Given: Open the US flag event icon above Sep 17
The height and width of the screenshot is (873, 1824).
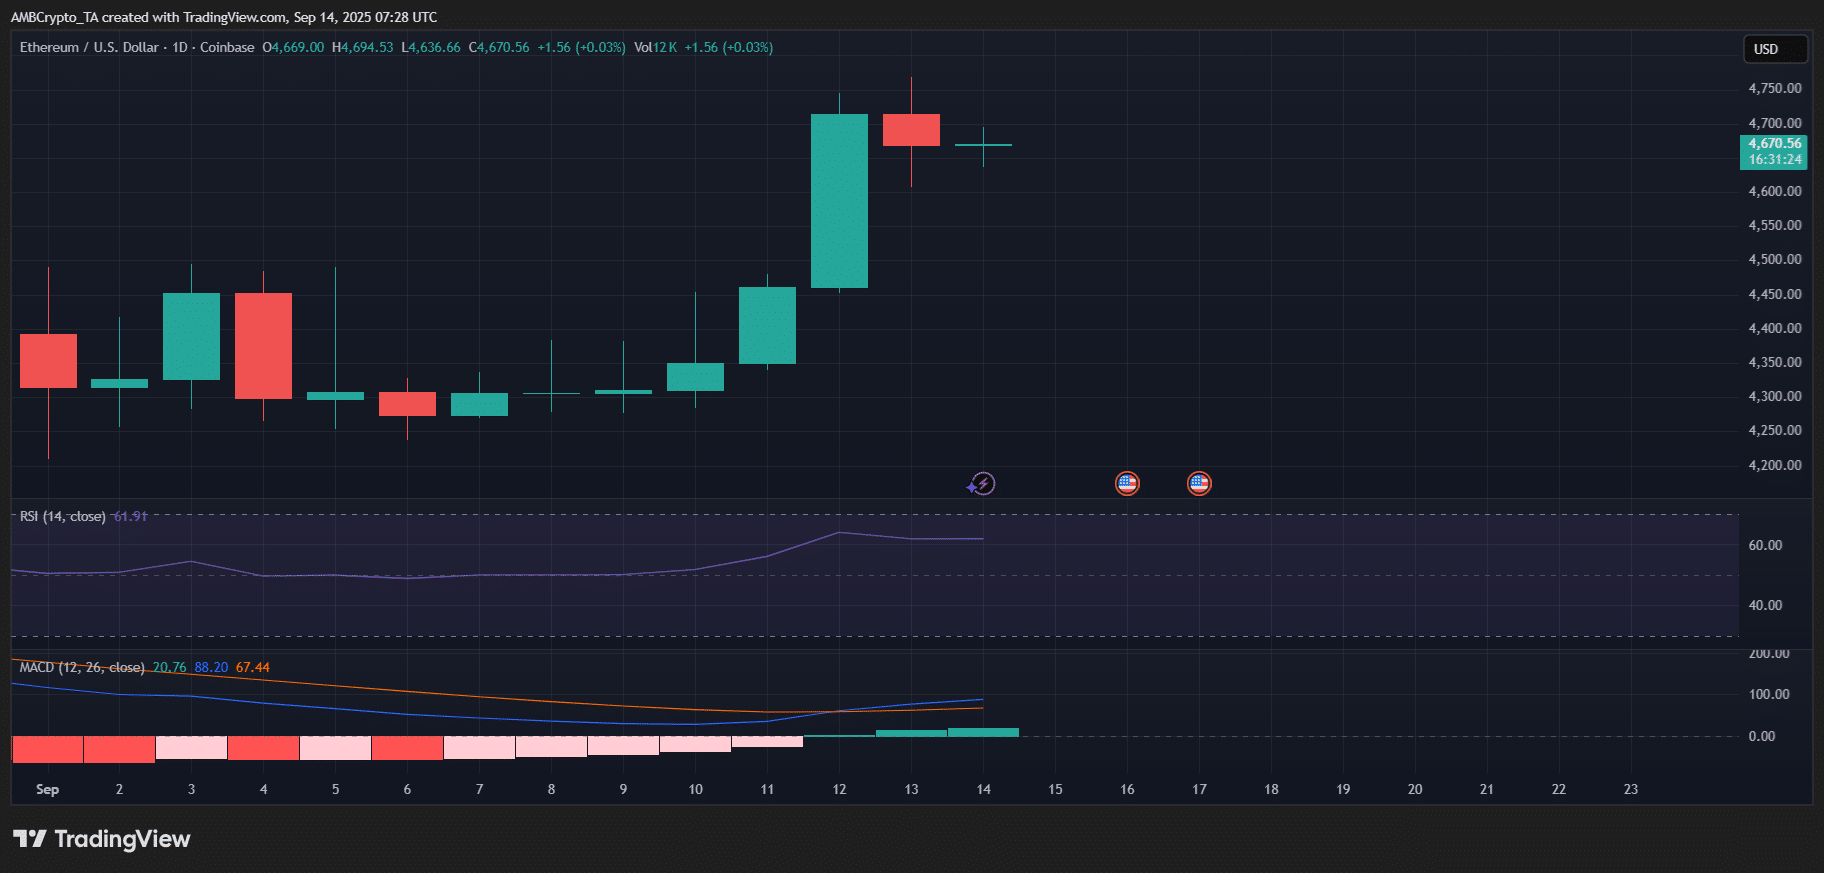Looking at the screenshot, I should 1199,484.
